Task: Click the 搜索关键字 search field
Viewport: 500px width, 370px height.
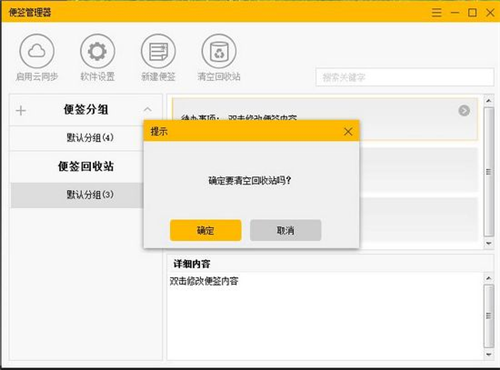Action: [404, 77]
